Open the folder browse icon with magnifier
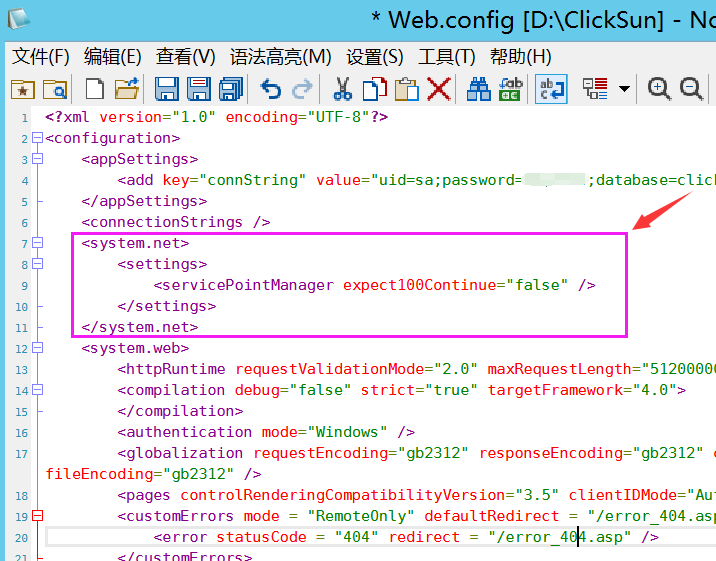Screen dimensions: 716x561 [x=55, y=89]
